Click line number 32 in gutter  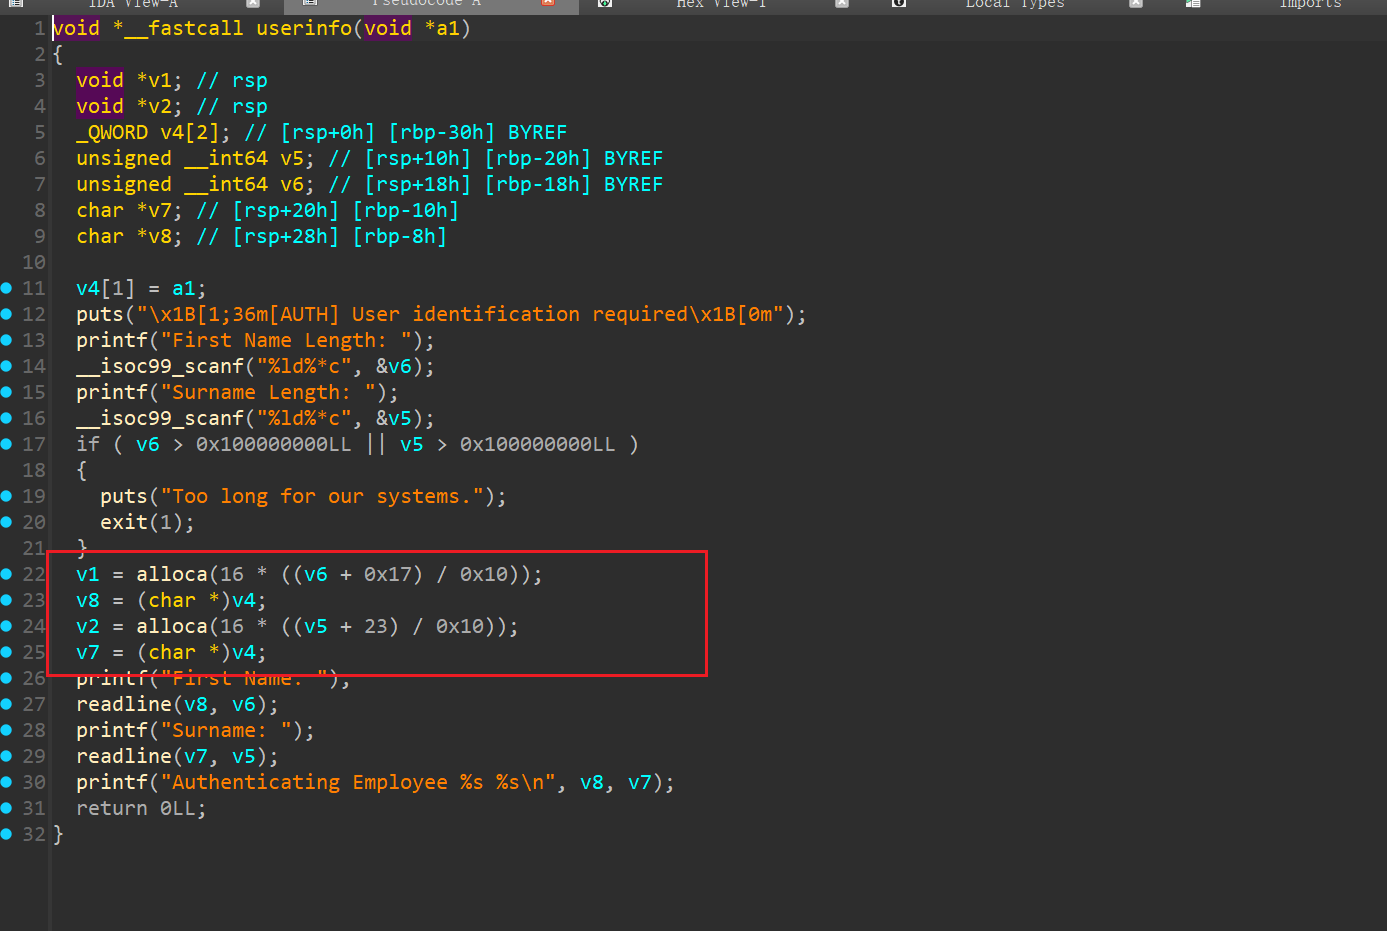tap(34, 834)
